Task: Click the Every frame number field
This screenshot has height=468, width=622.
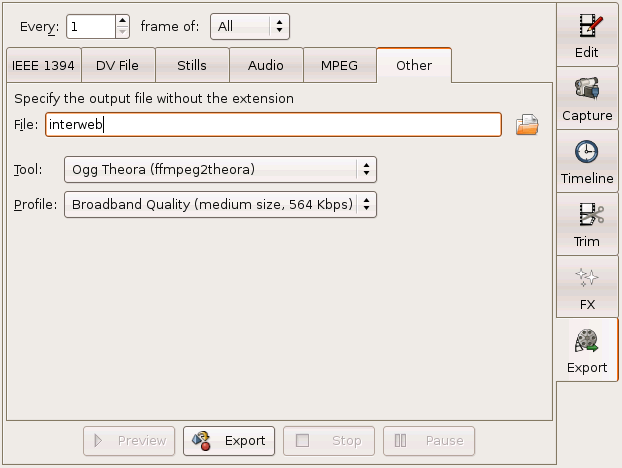Action: [88, 26]
